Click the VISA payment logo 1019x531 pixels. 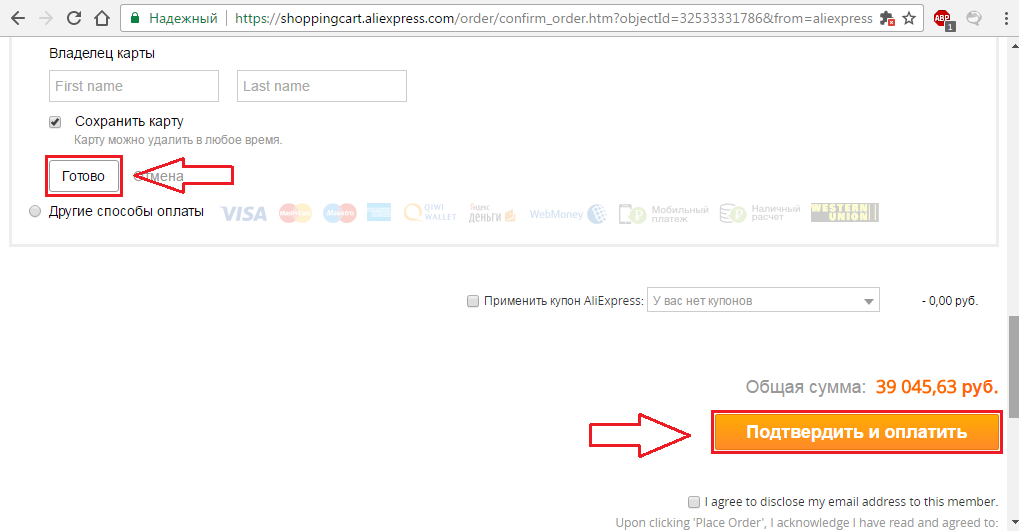[244, 213]
